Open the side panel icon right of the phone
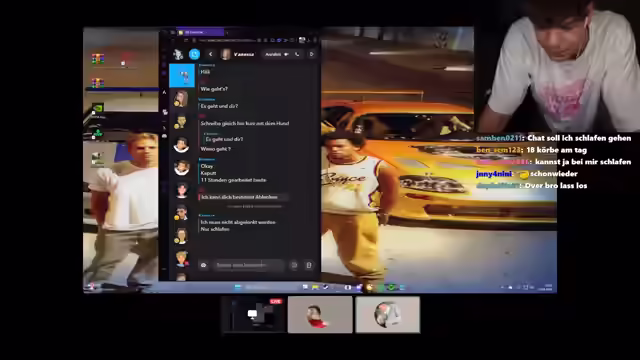The height and width of the screenshot is (360, 640). [x=311, y=54]
